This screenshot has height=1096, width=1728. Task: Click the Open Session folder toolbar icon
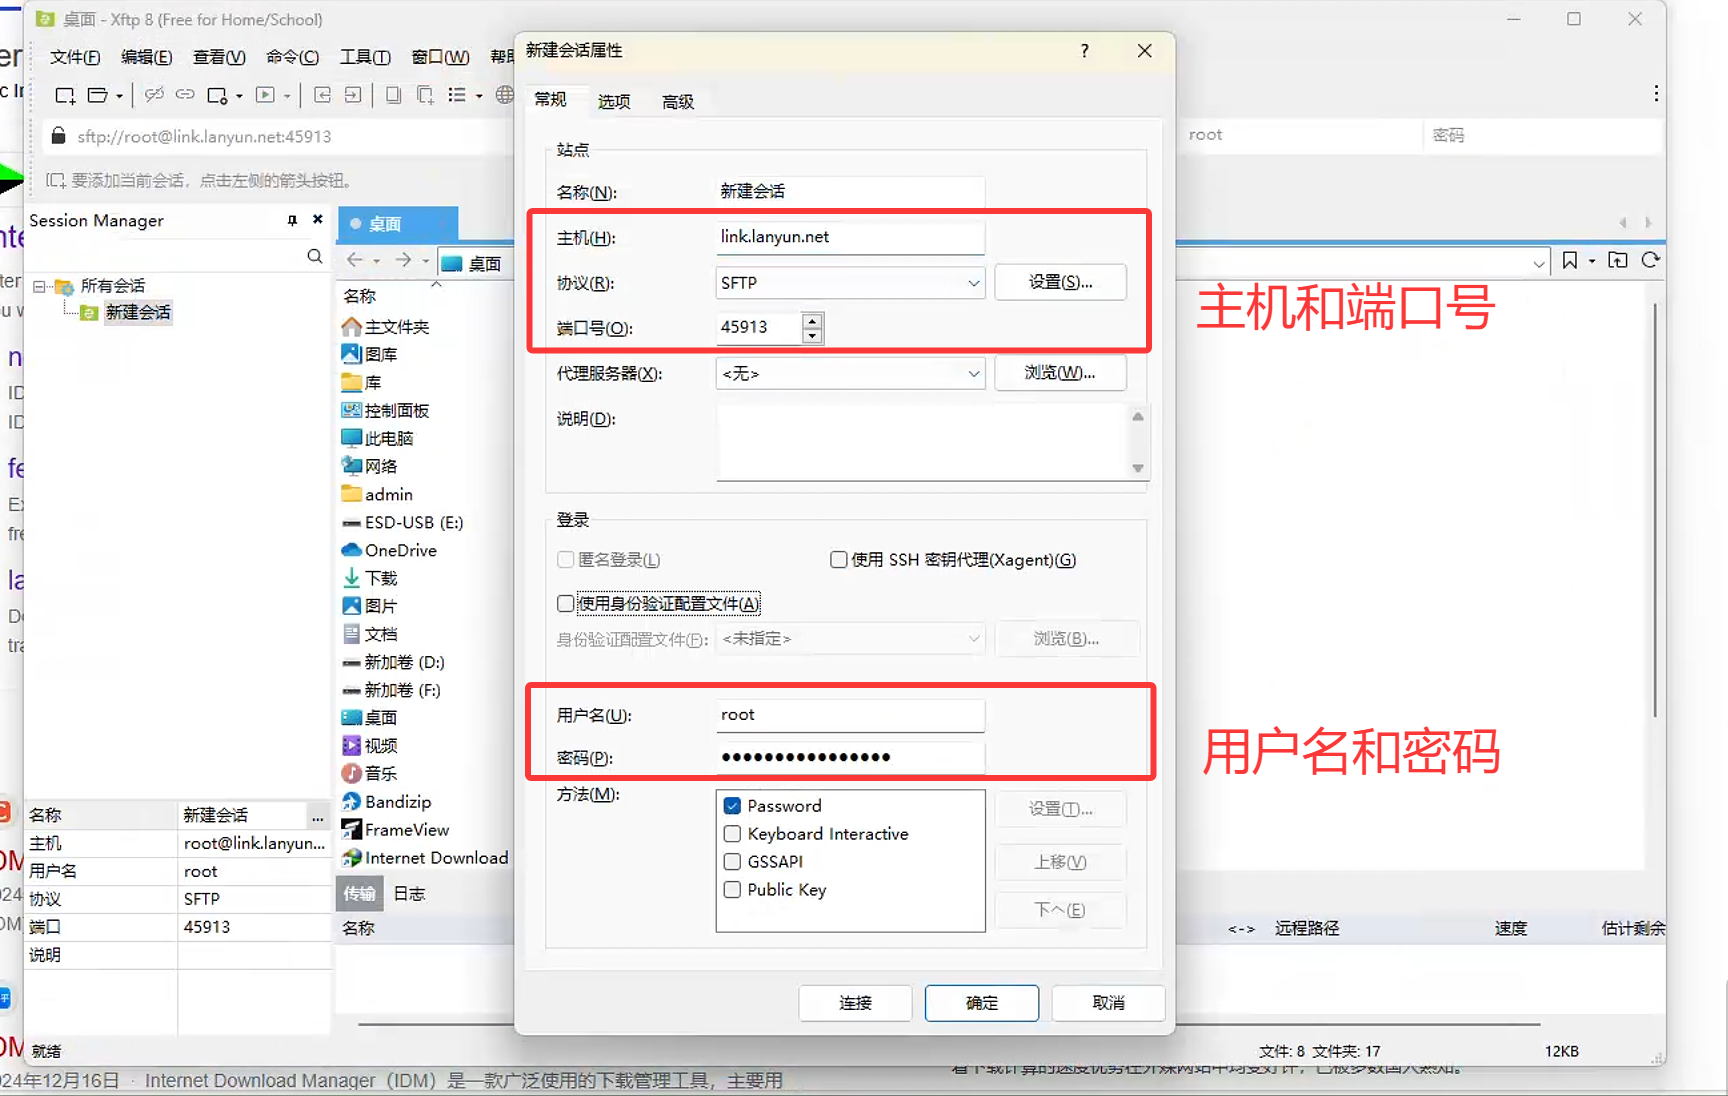pos(98,95)
